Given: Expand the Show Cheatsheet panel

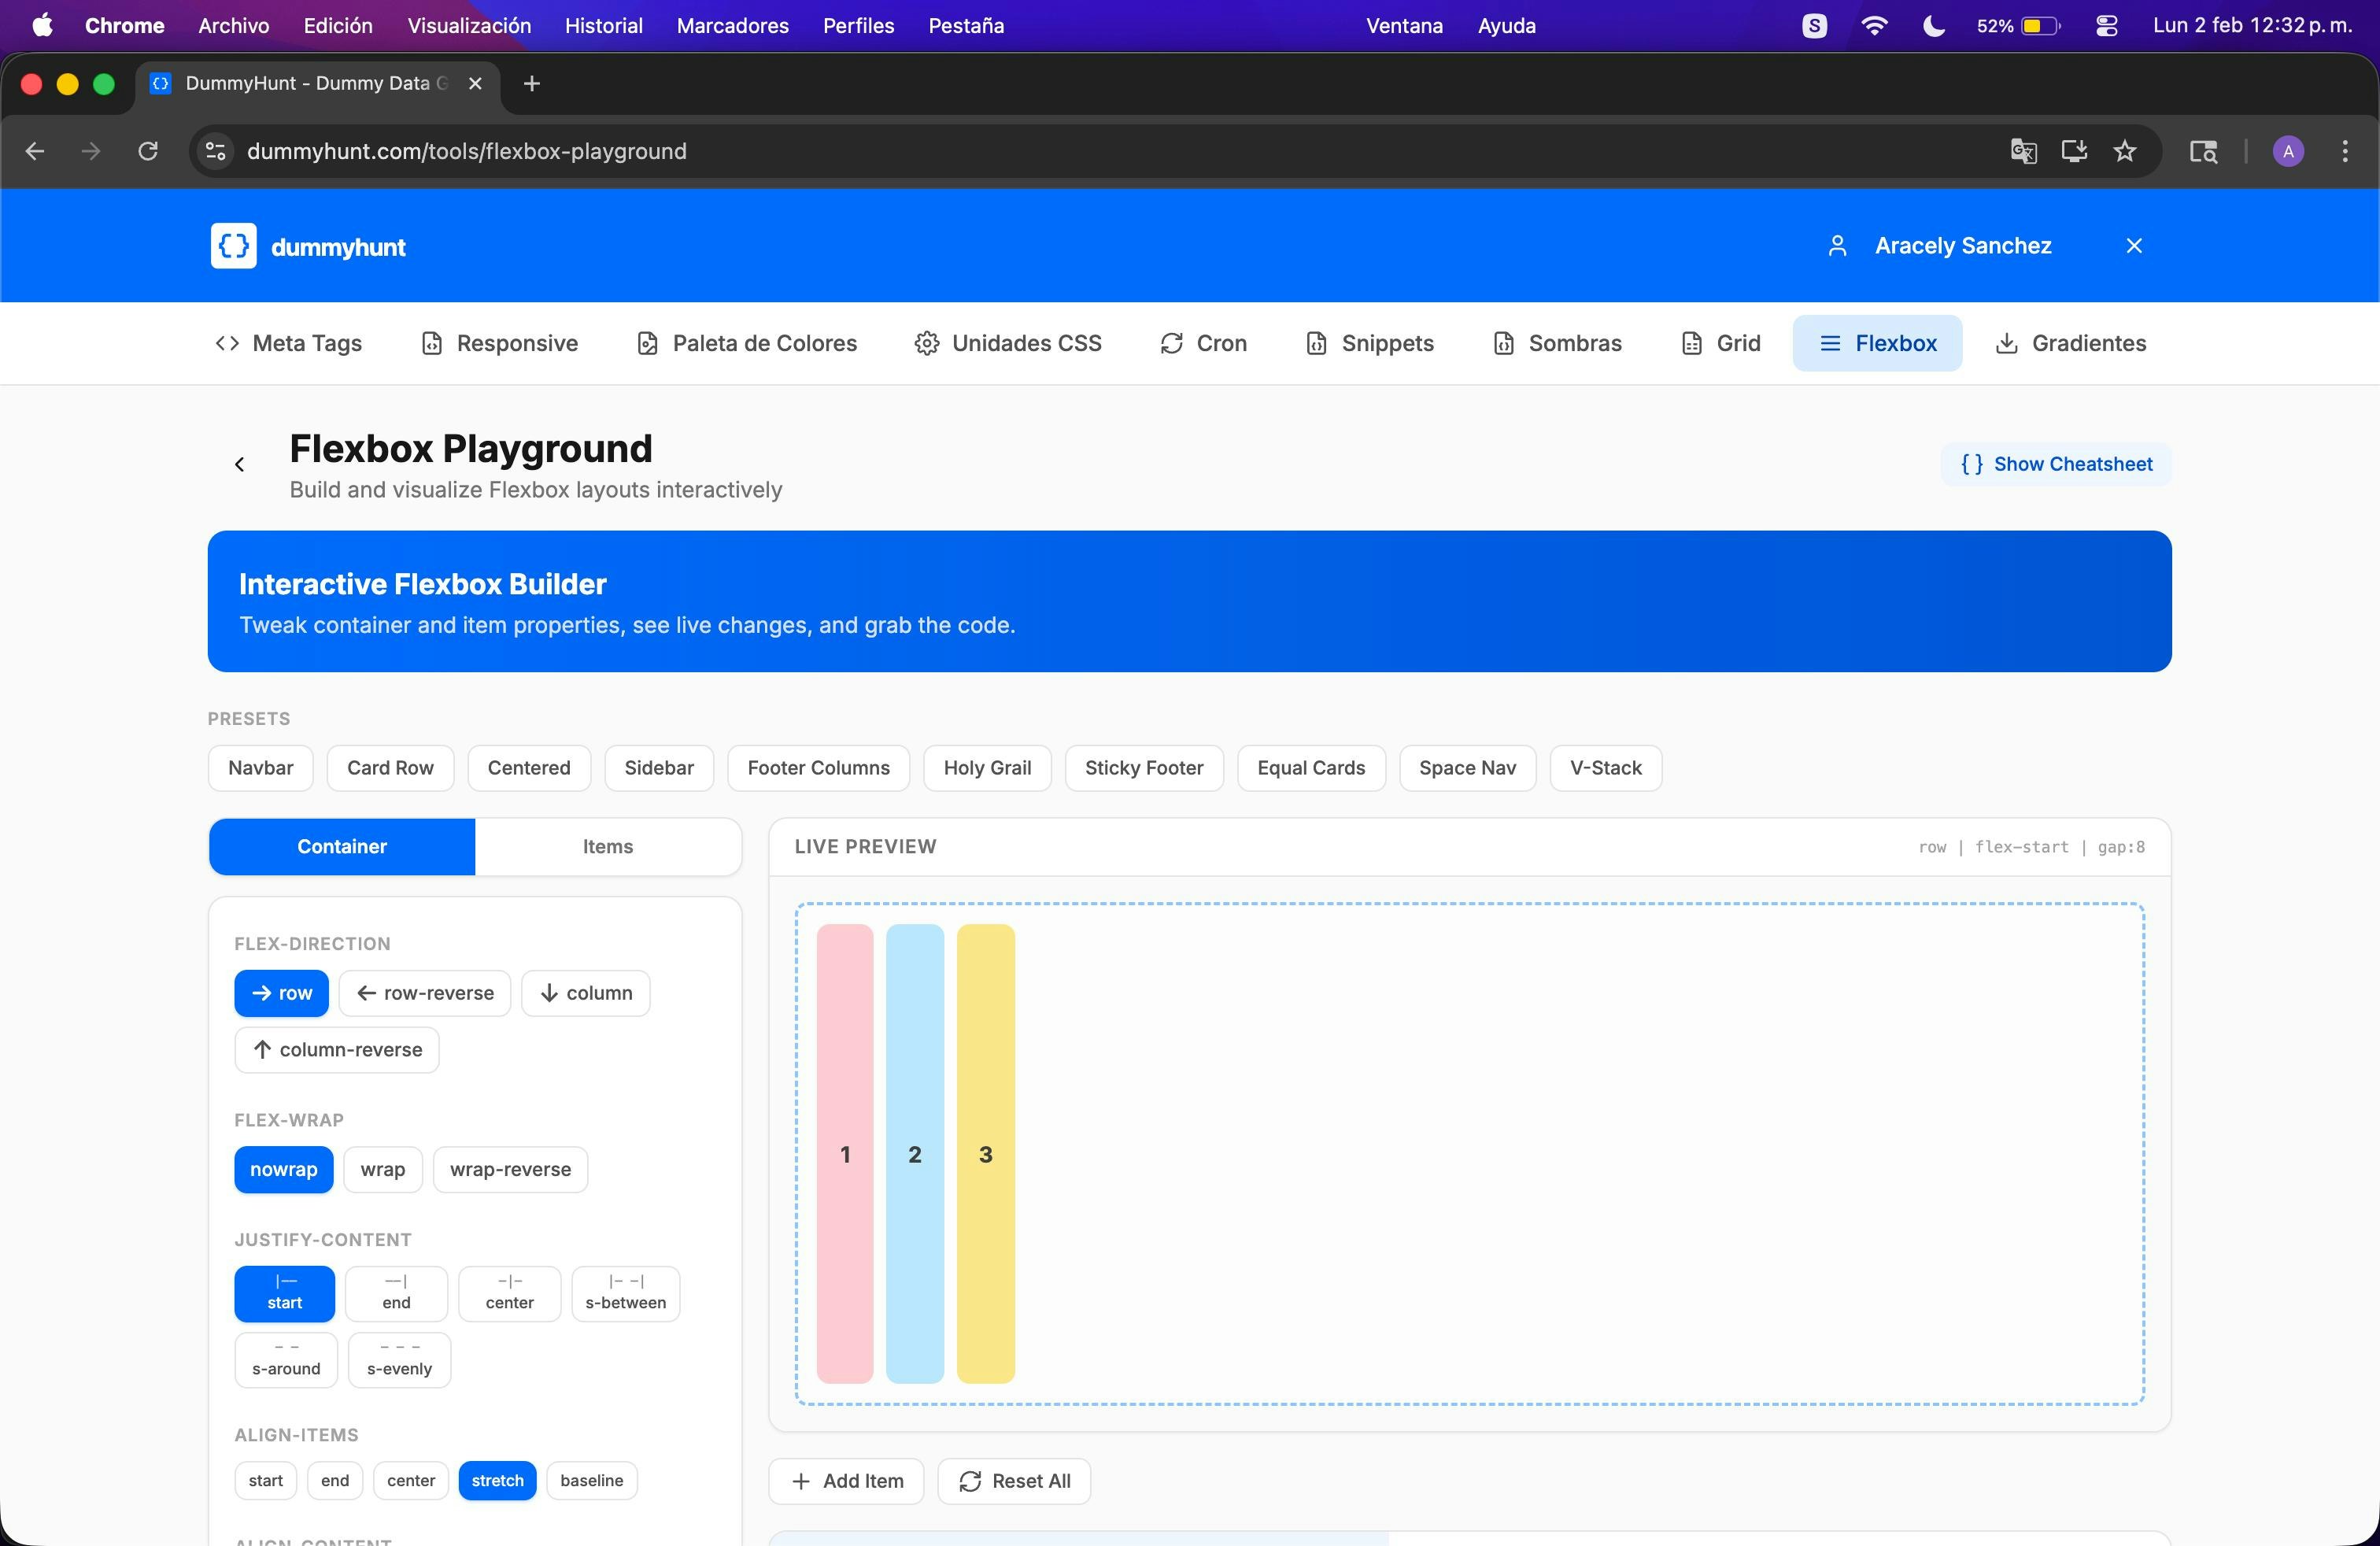Looking at the screenshot, I should [2056, 464].
